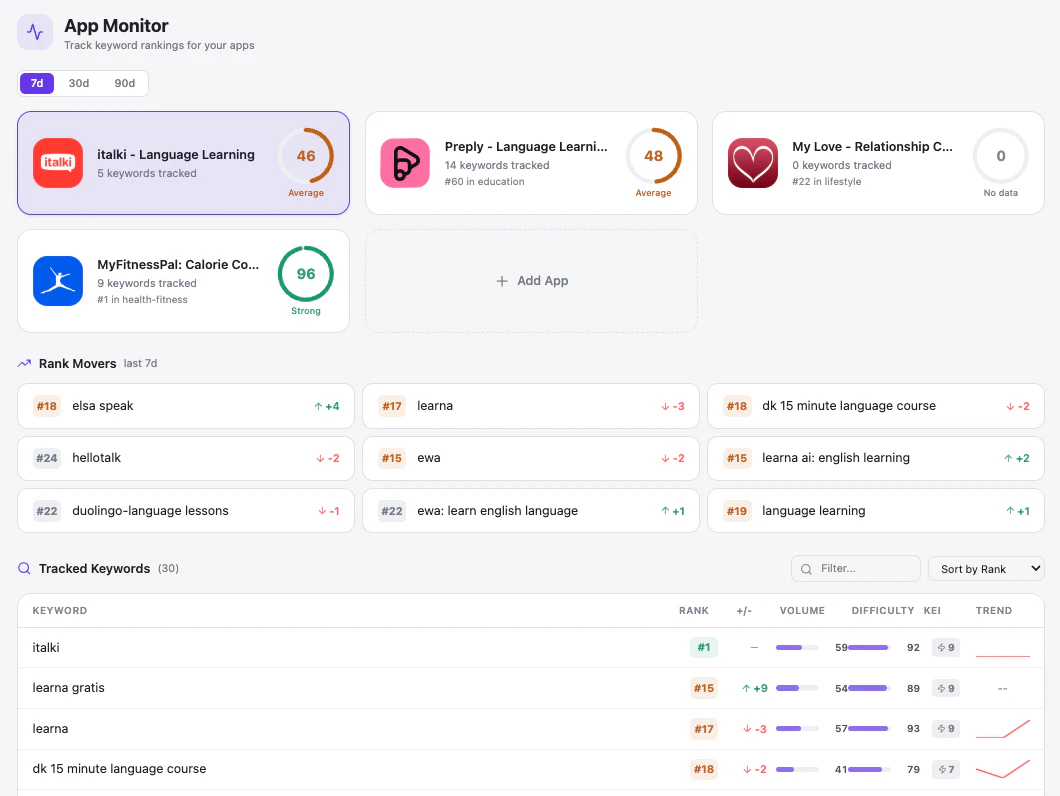Open the elsa speak rank mover card
Screen dimensions: 1060x796
coord(186,406)
